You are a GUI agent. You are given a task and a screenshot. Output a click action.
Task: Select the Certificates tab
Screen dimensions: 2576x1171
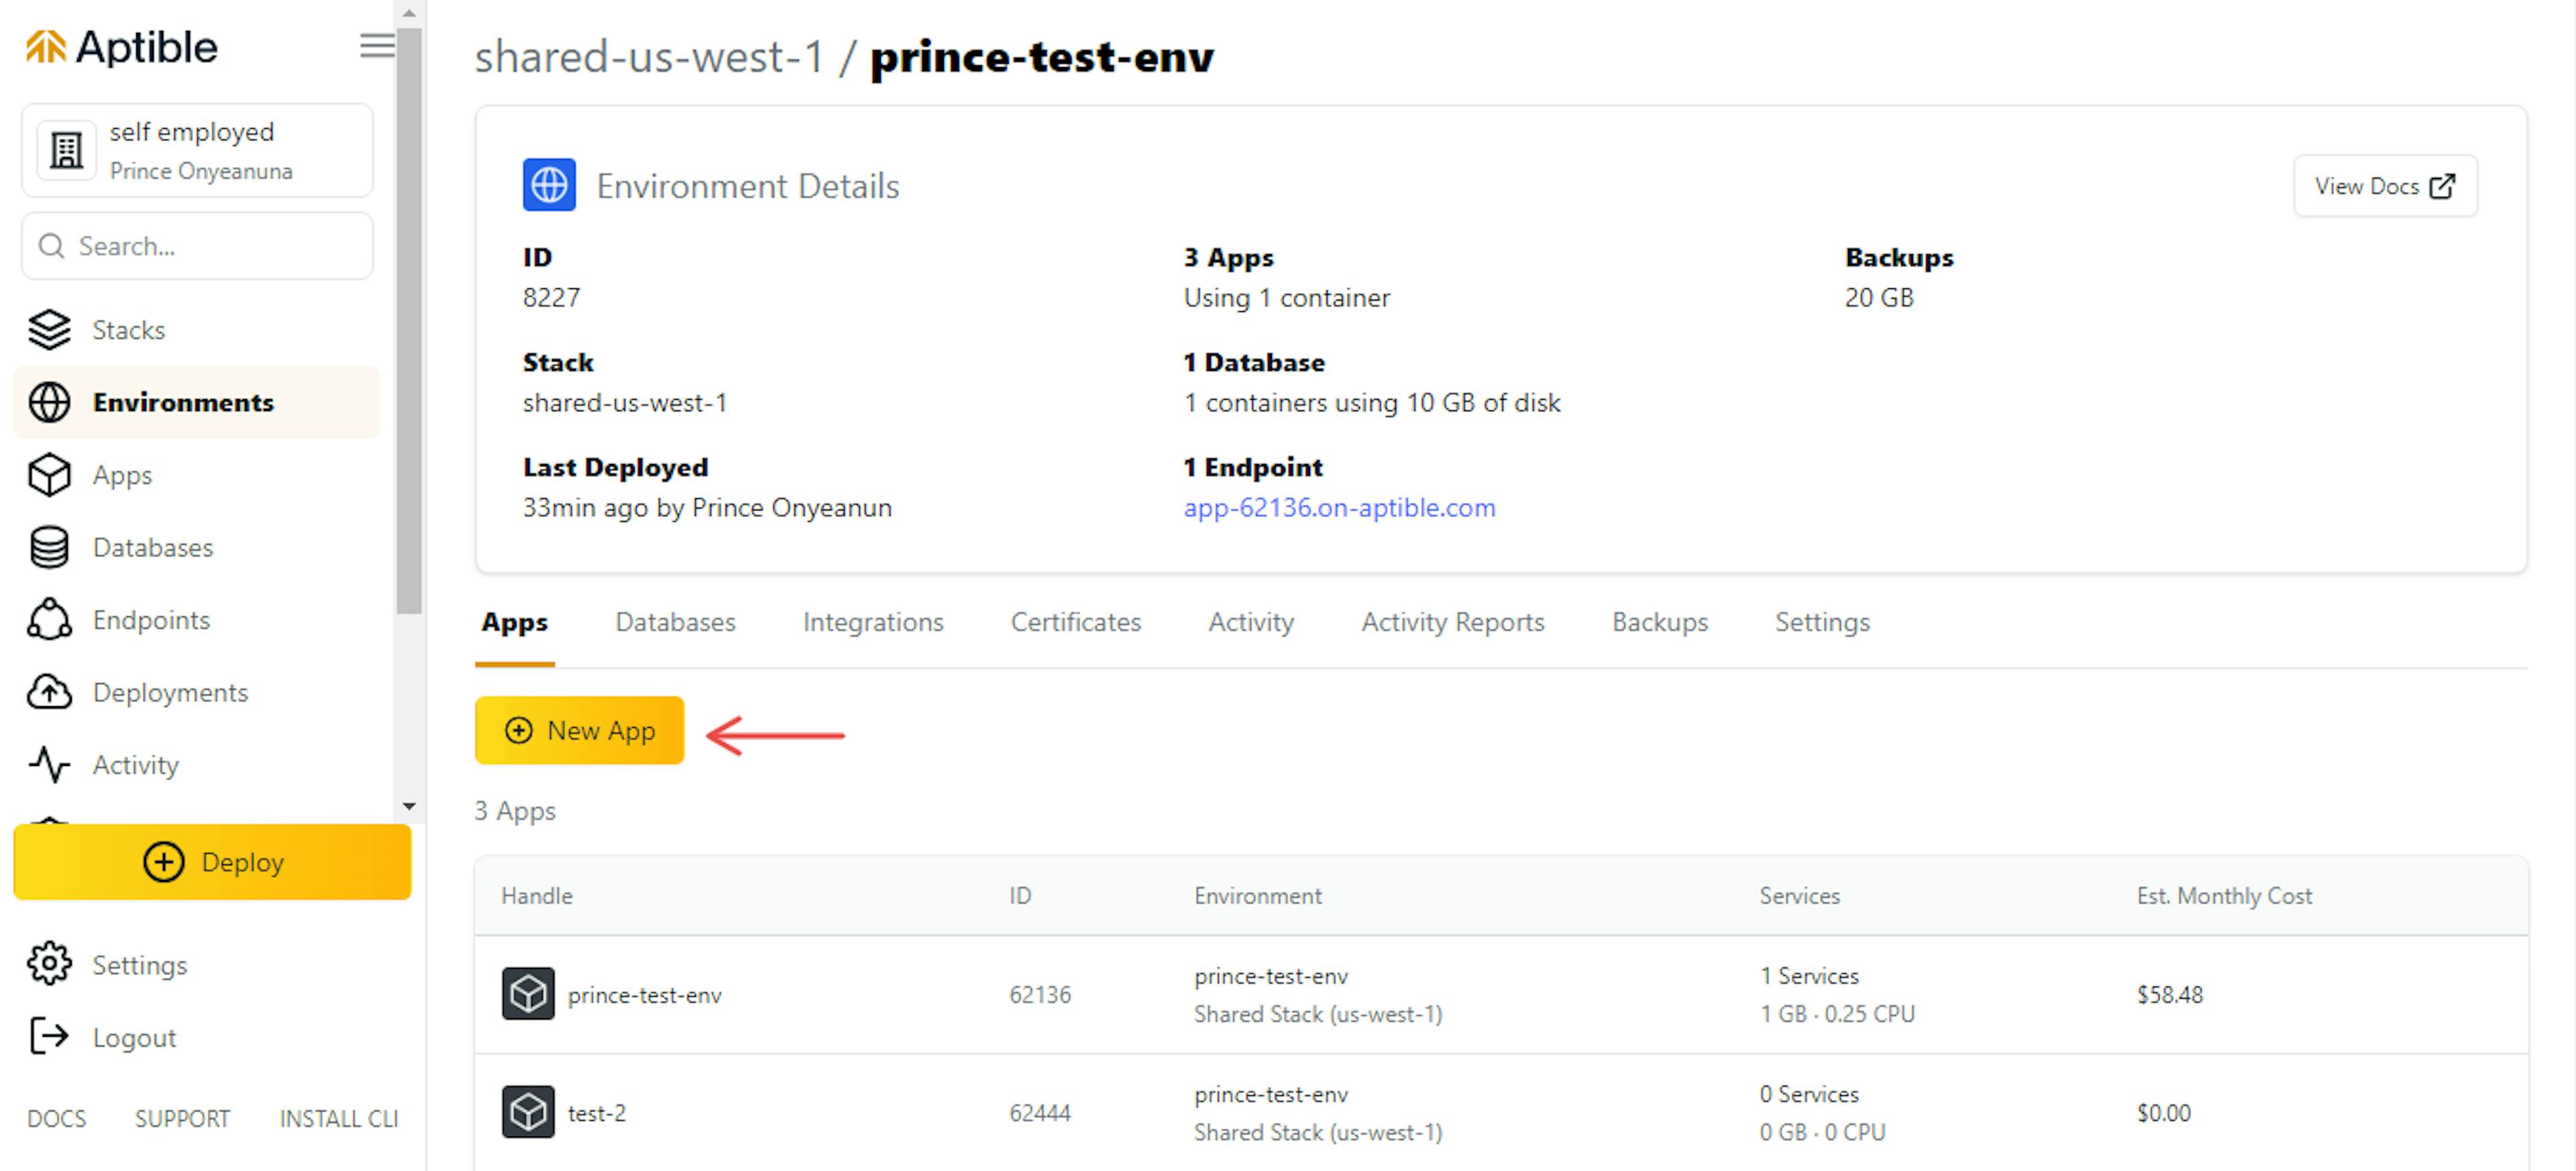1076,622
